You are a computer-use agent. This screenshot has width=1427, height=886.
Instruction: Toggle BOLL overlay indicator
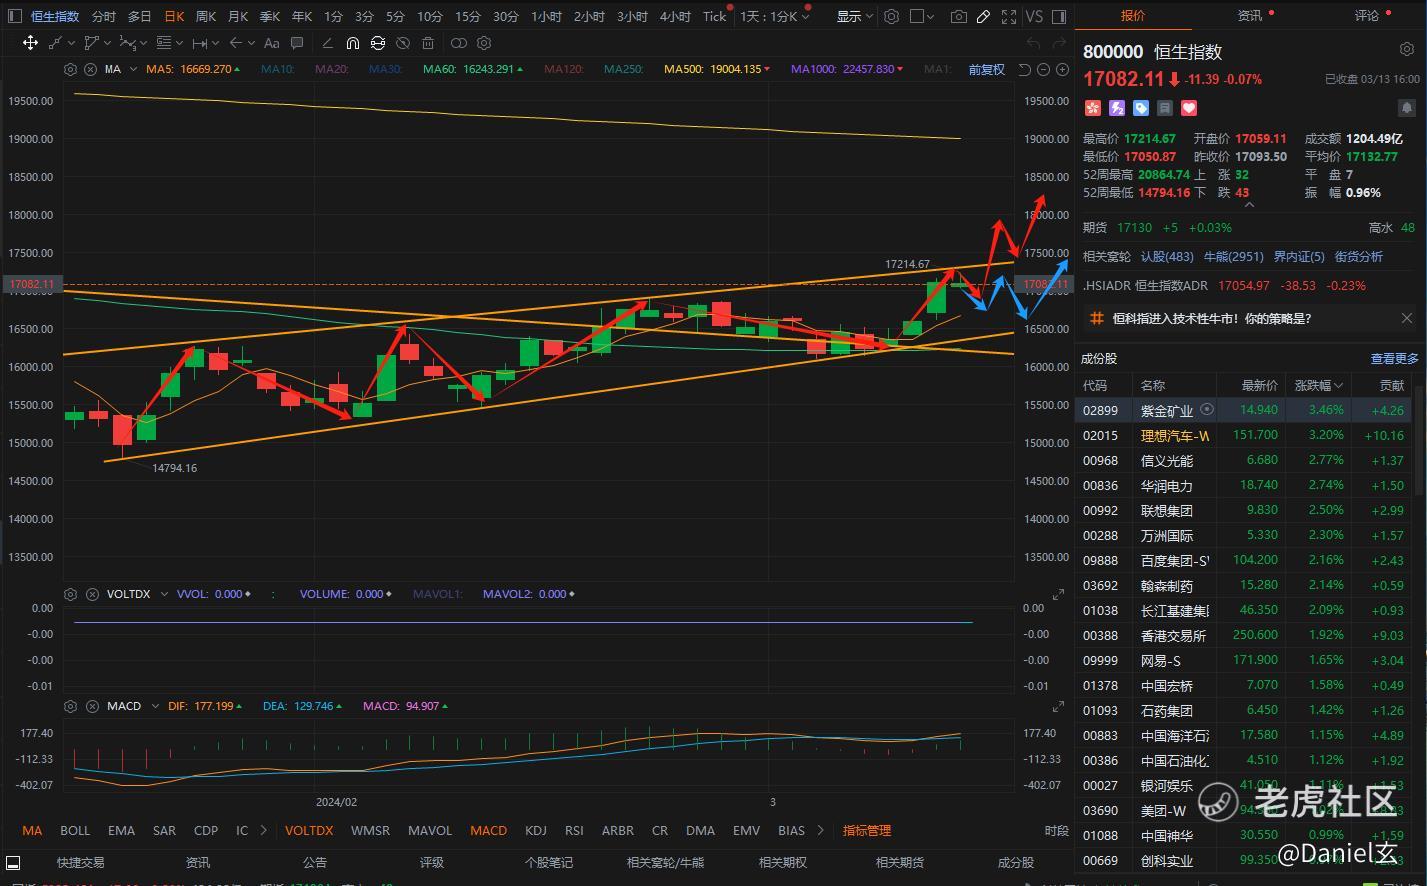tap(75, 830)
